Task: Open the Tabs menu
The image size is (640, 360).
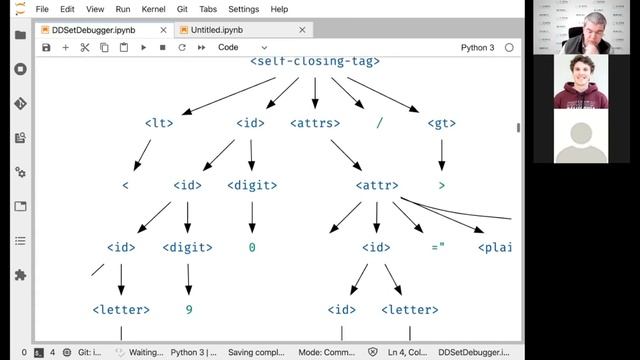Action: click(x=208, y=9)
